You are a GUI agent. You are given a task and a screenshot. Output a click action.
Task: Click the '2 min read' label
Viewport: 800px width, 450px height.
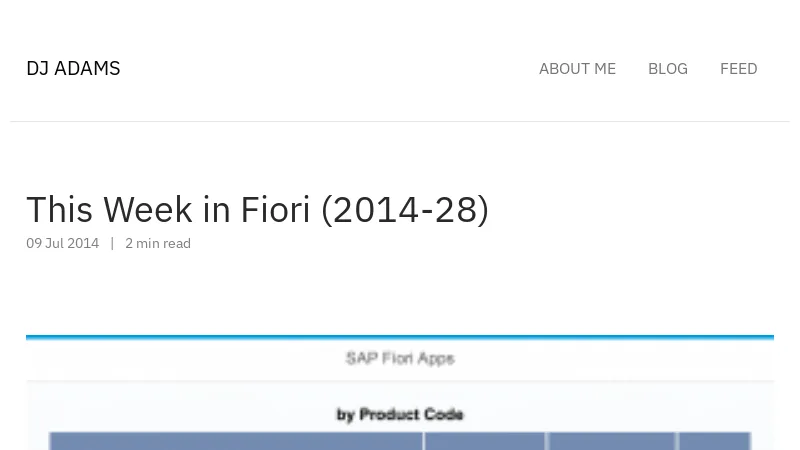click(x=158, y=243)
